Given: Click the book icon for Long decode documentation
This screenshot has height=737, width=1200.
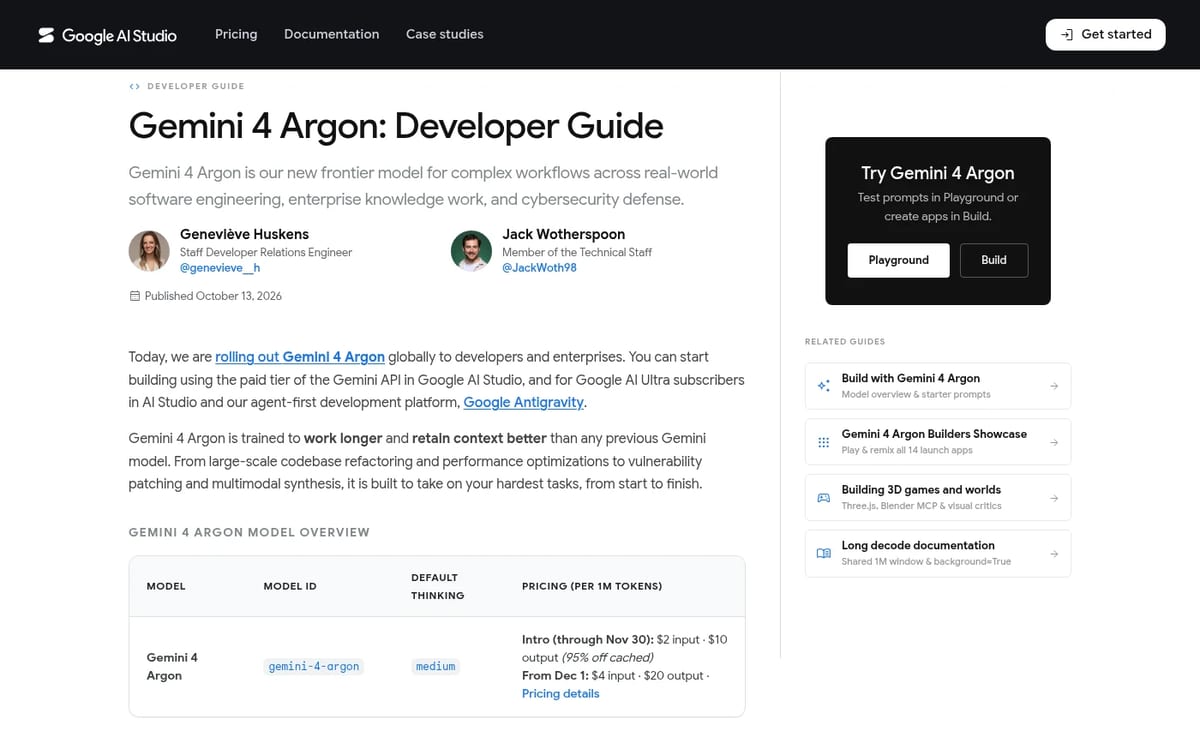Looking at the screenshot, I should tap(823, 553).
